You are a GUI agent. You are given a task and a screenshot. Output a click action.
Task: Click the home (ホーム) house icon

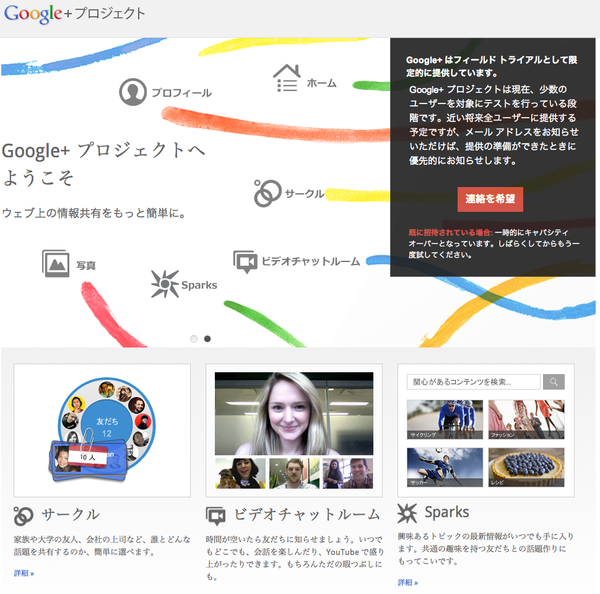287,78
